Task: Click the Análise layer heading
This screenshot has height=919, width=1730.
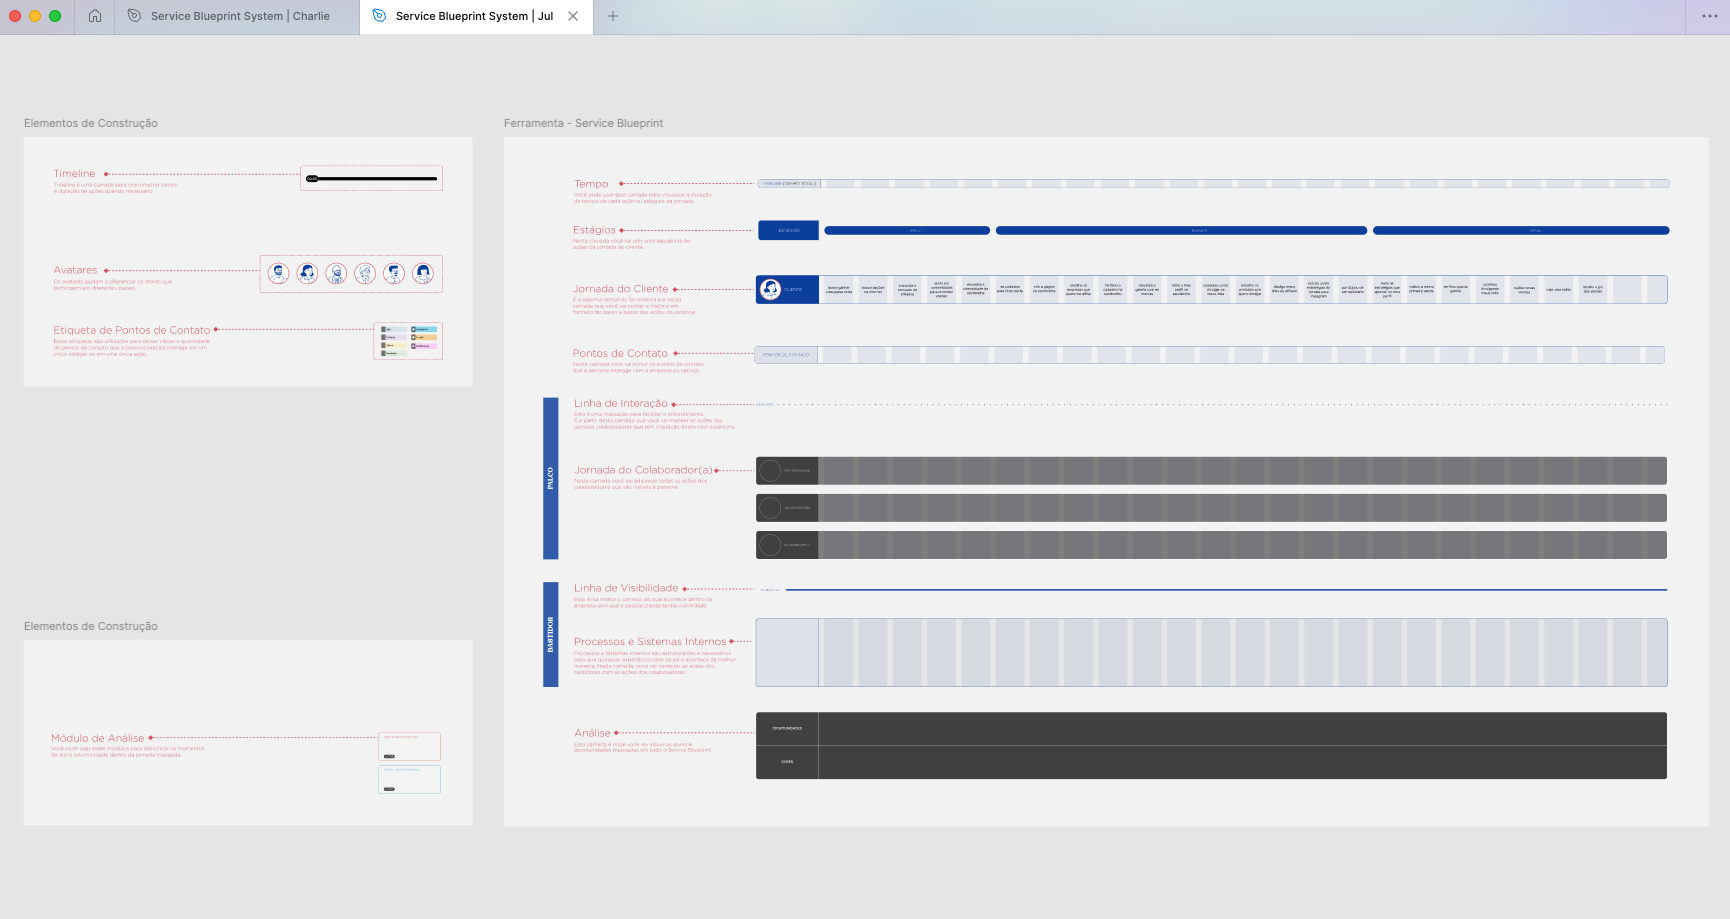Action: coord(592,733)
